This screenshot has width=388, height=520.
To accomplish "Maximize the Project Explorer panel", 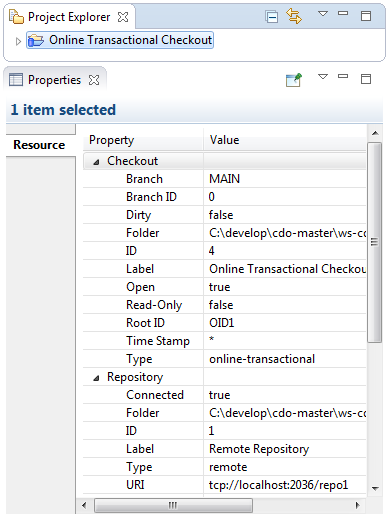I will click(366, 16).
